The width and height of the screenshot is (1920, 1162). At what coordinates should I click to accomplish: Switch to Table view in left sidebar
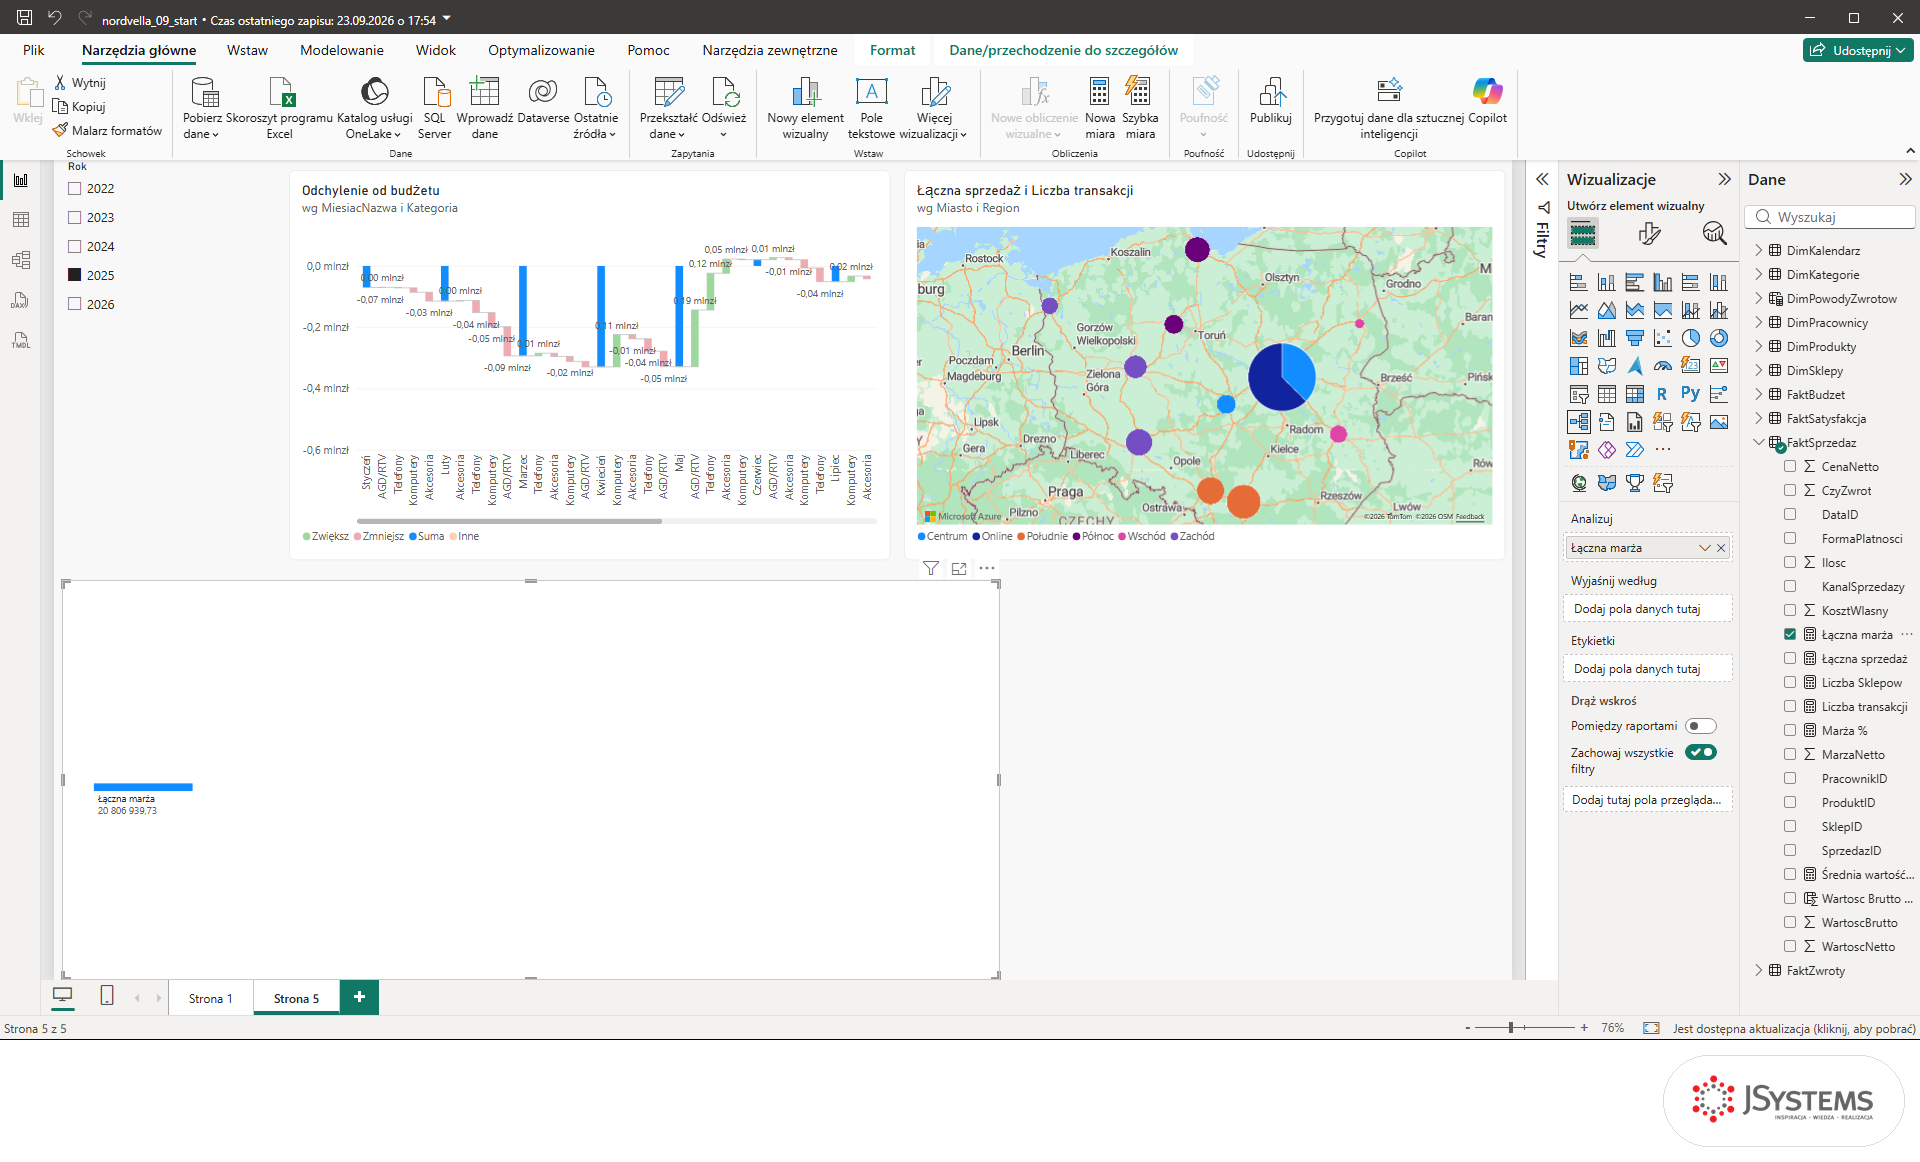coord(21,220)
